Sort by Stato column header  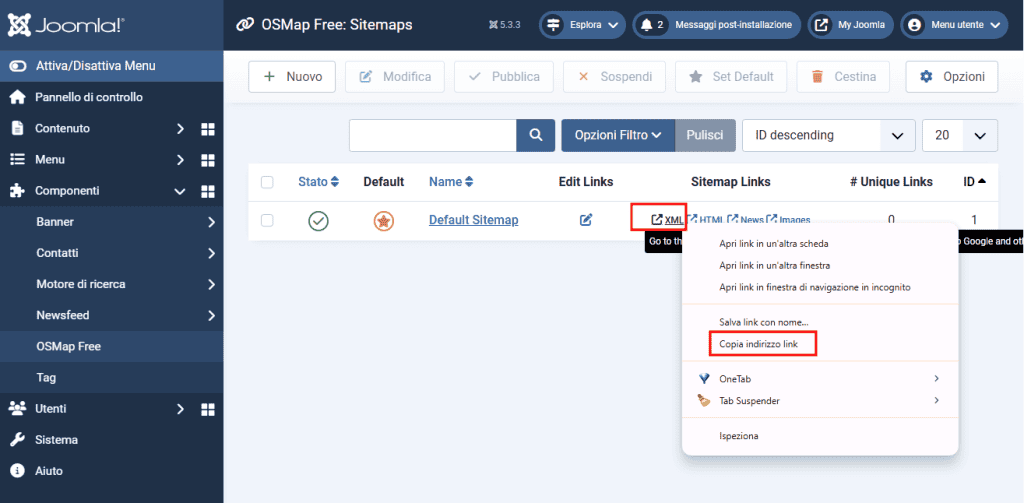click(319, 182)
